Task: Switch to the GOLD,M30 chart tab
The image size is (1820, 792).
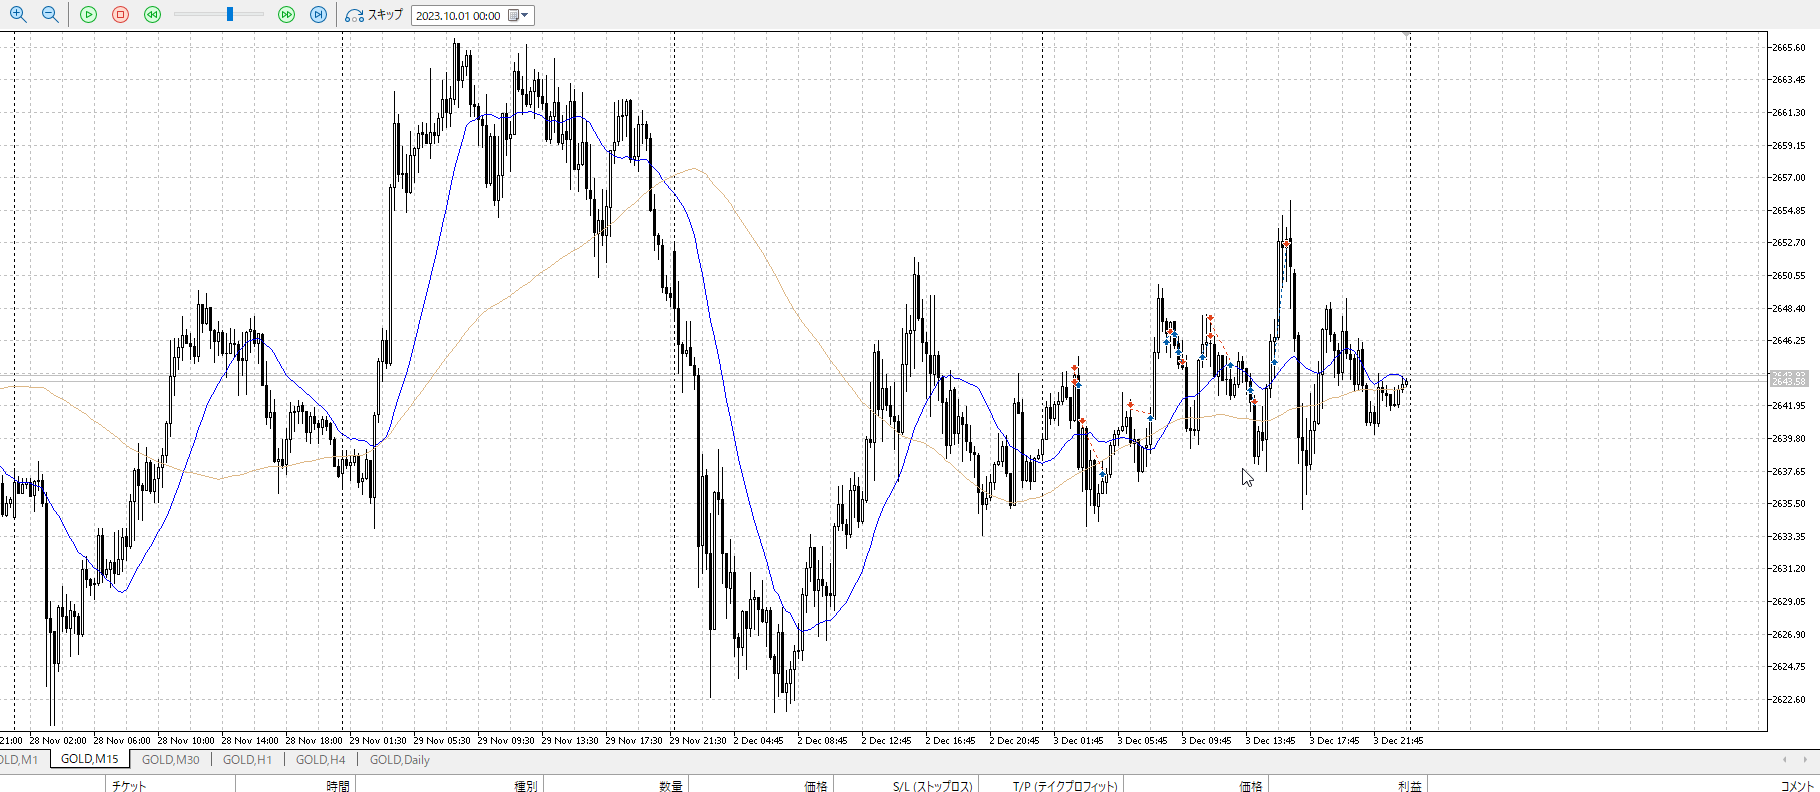Action: click(170, 760)
